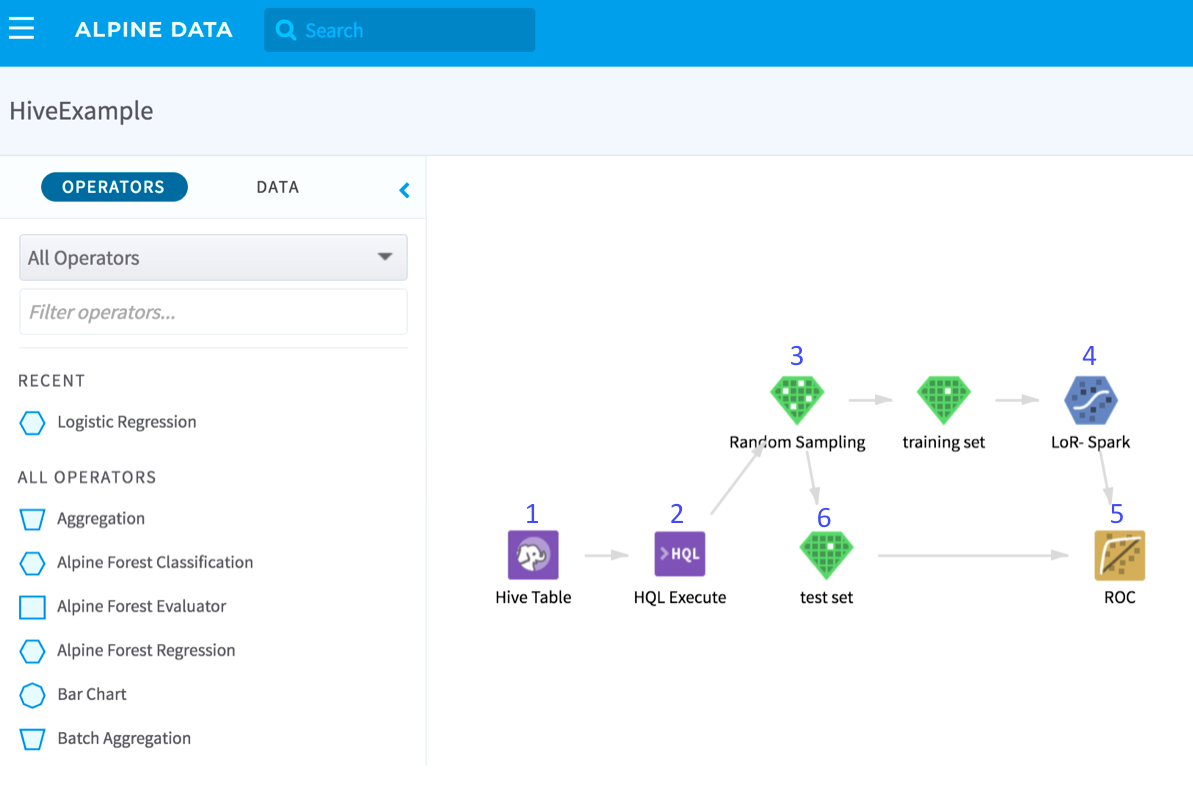Open the All Operators dropdown
This screenshot has width=1193, height=785.
click(213, 258)
